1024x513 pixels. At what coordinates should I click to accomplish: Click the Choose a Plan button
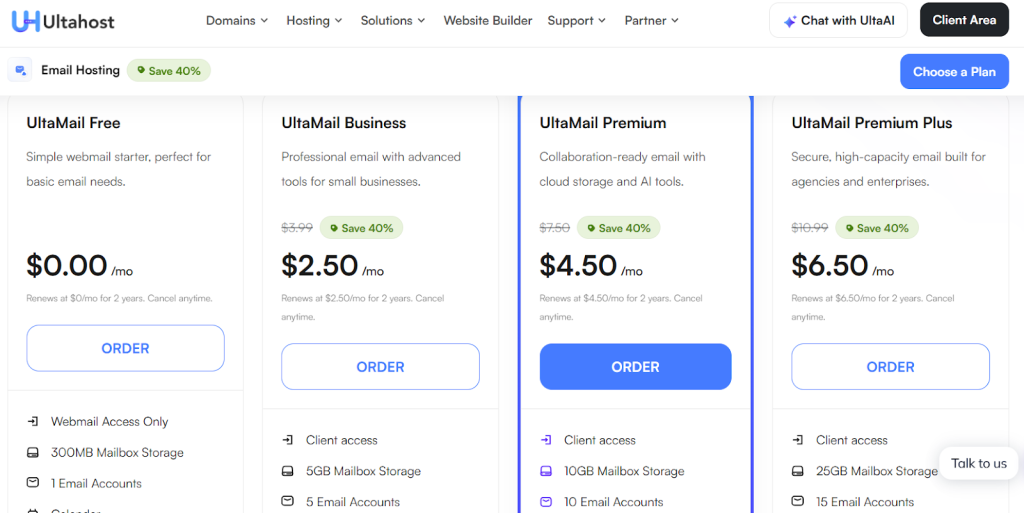pos(954,72)
